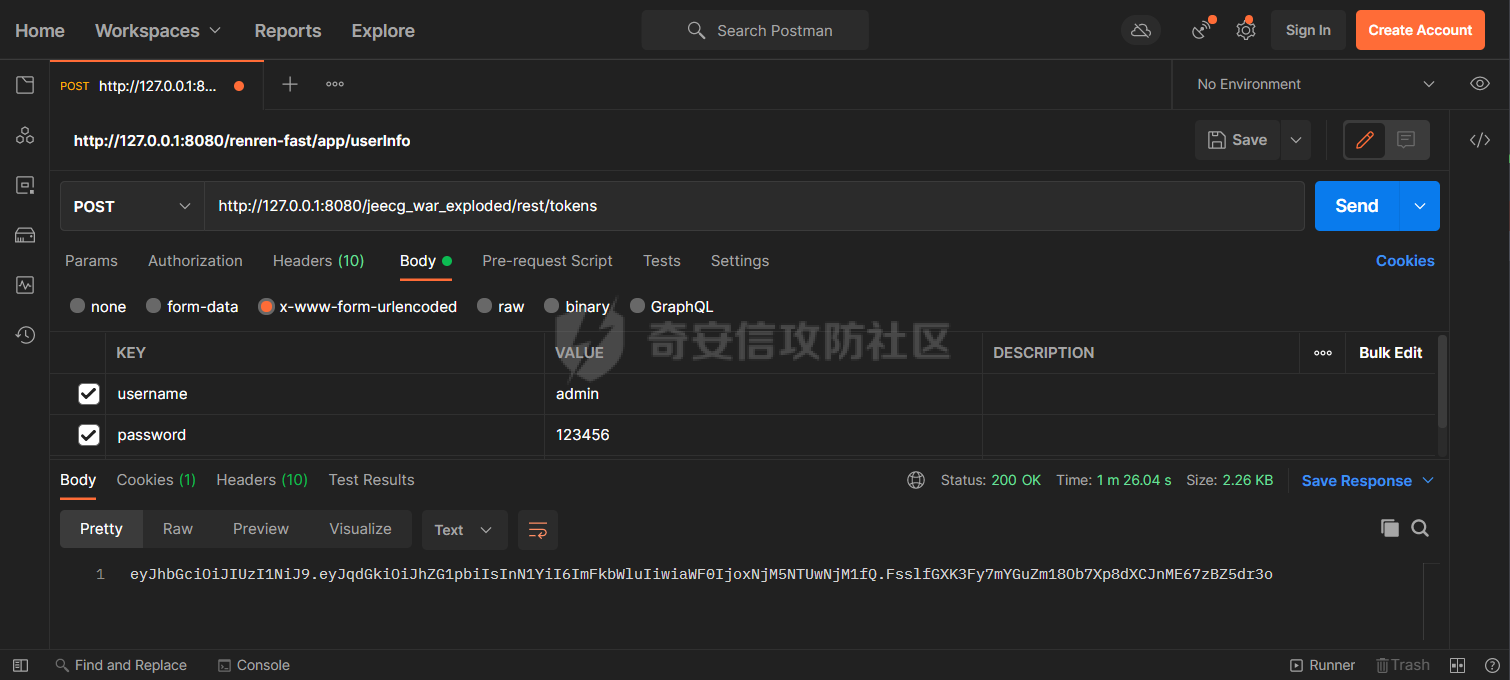The image size is (1510, 680).
Task: Click the cloud offline sync icon
Action: (x=1141, y=30)
